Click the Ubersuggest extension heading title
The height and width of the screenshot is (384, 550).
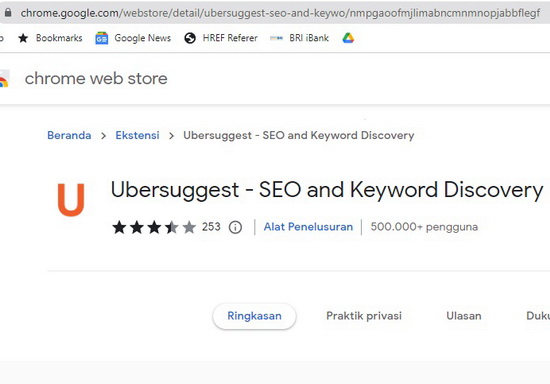coord(327,190)
